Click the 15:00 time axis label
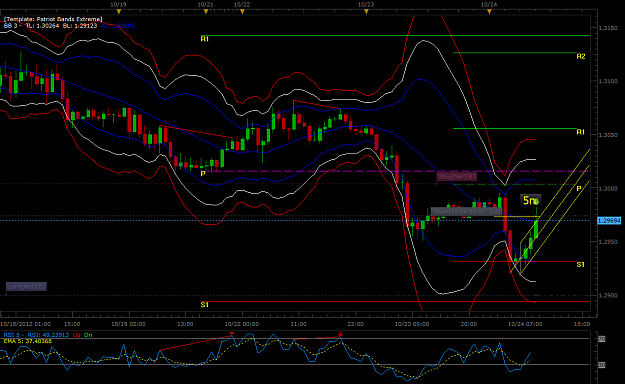625x384 pixels. (72, 324)
